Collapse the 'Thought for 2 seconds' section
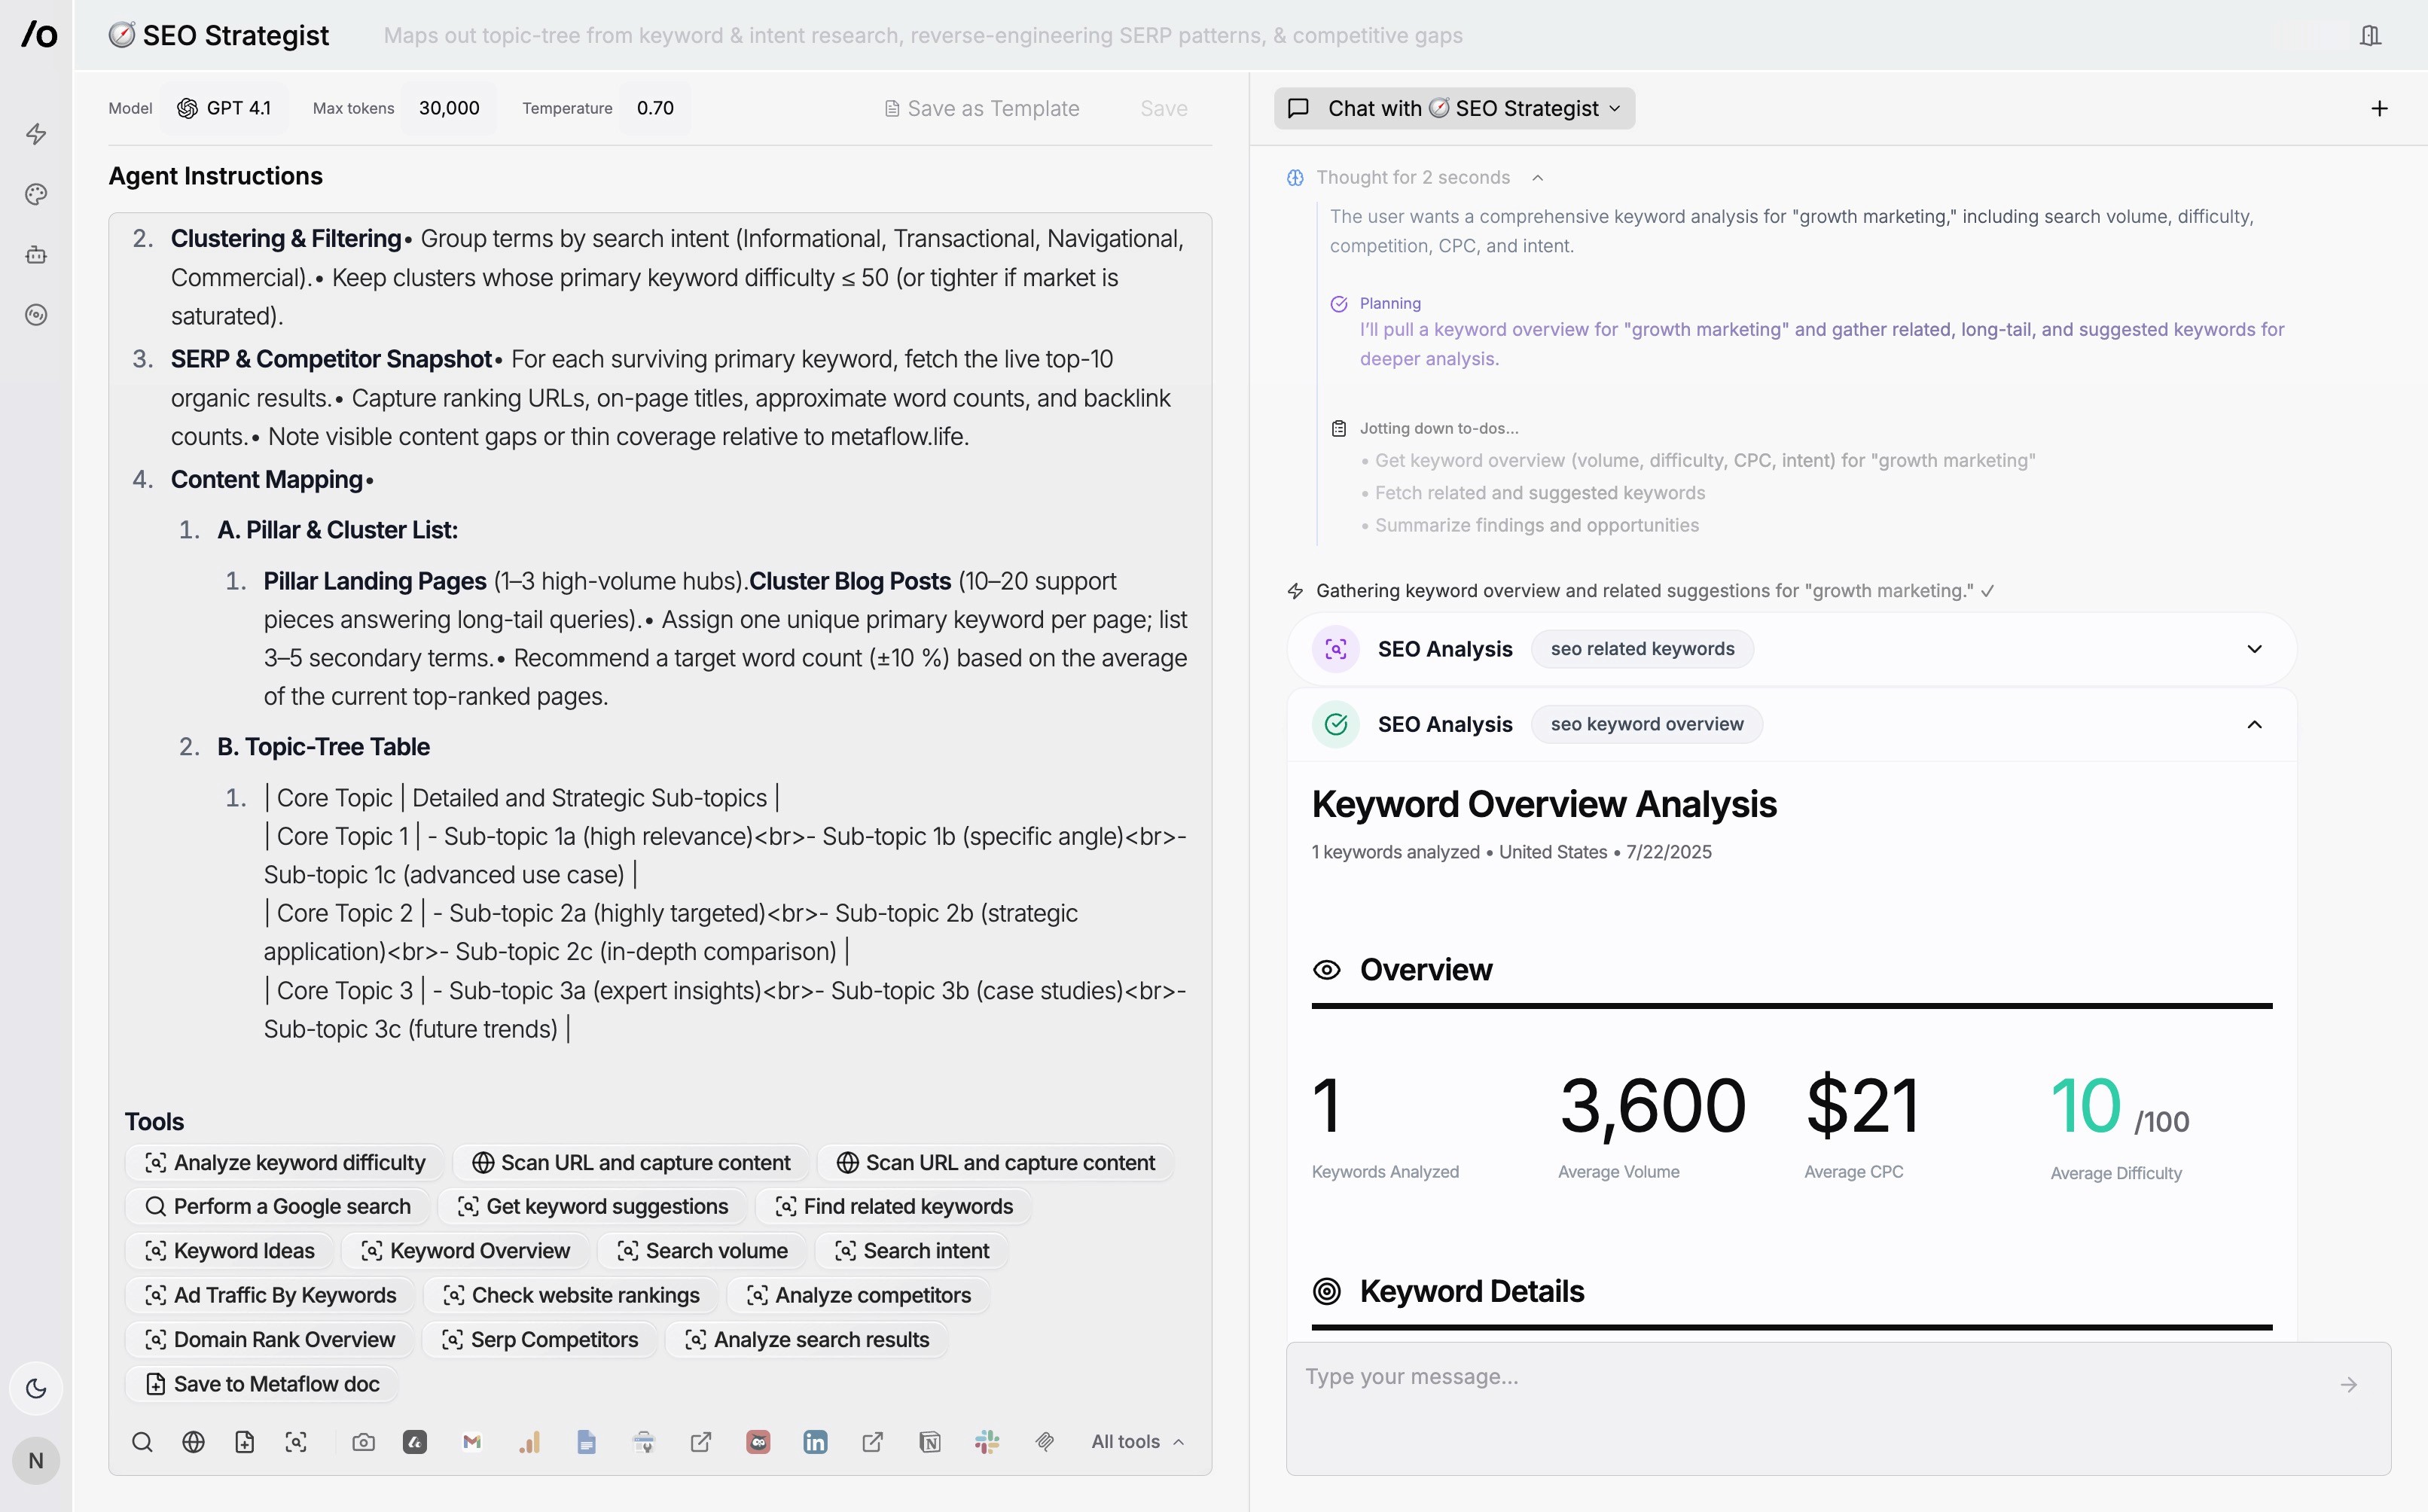The height and width of the screenshot is (1512, 2428). tap(1538, 178)
